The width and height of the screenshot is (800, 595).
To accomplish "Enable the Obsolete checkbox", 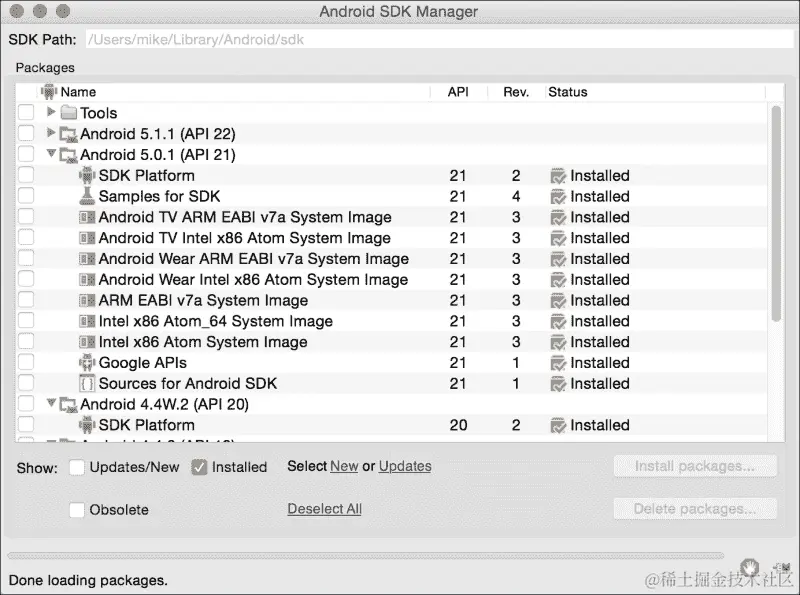I will (x=77, y=510).
